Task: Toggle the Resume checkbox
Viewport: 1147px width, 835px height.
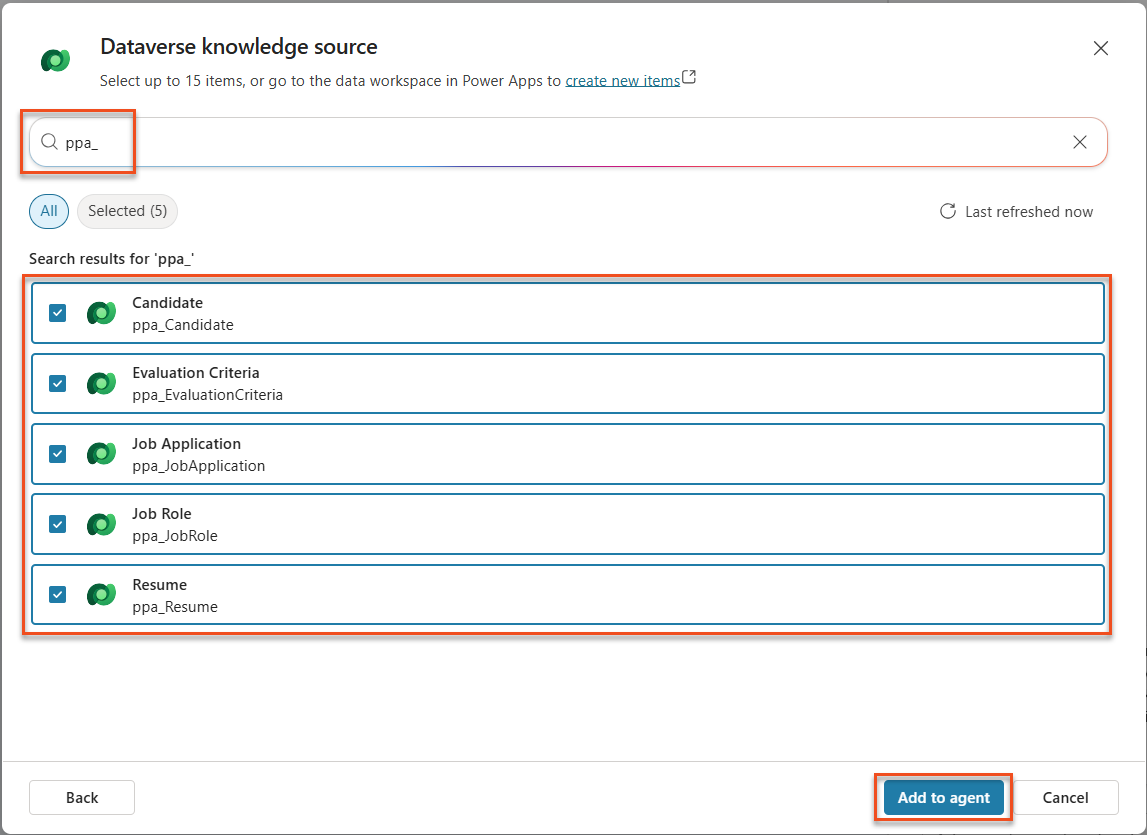Action: pyautogui.click(x=58, y=594)
